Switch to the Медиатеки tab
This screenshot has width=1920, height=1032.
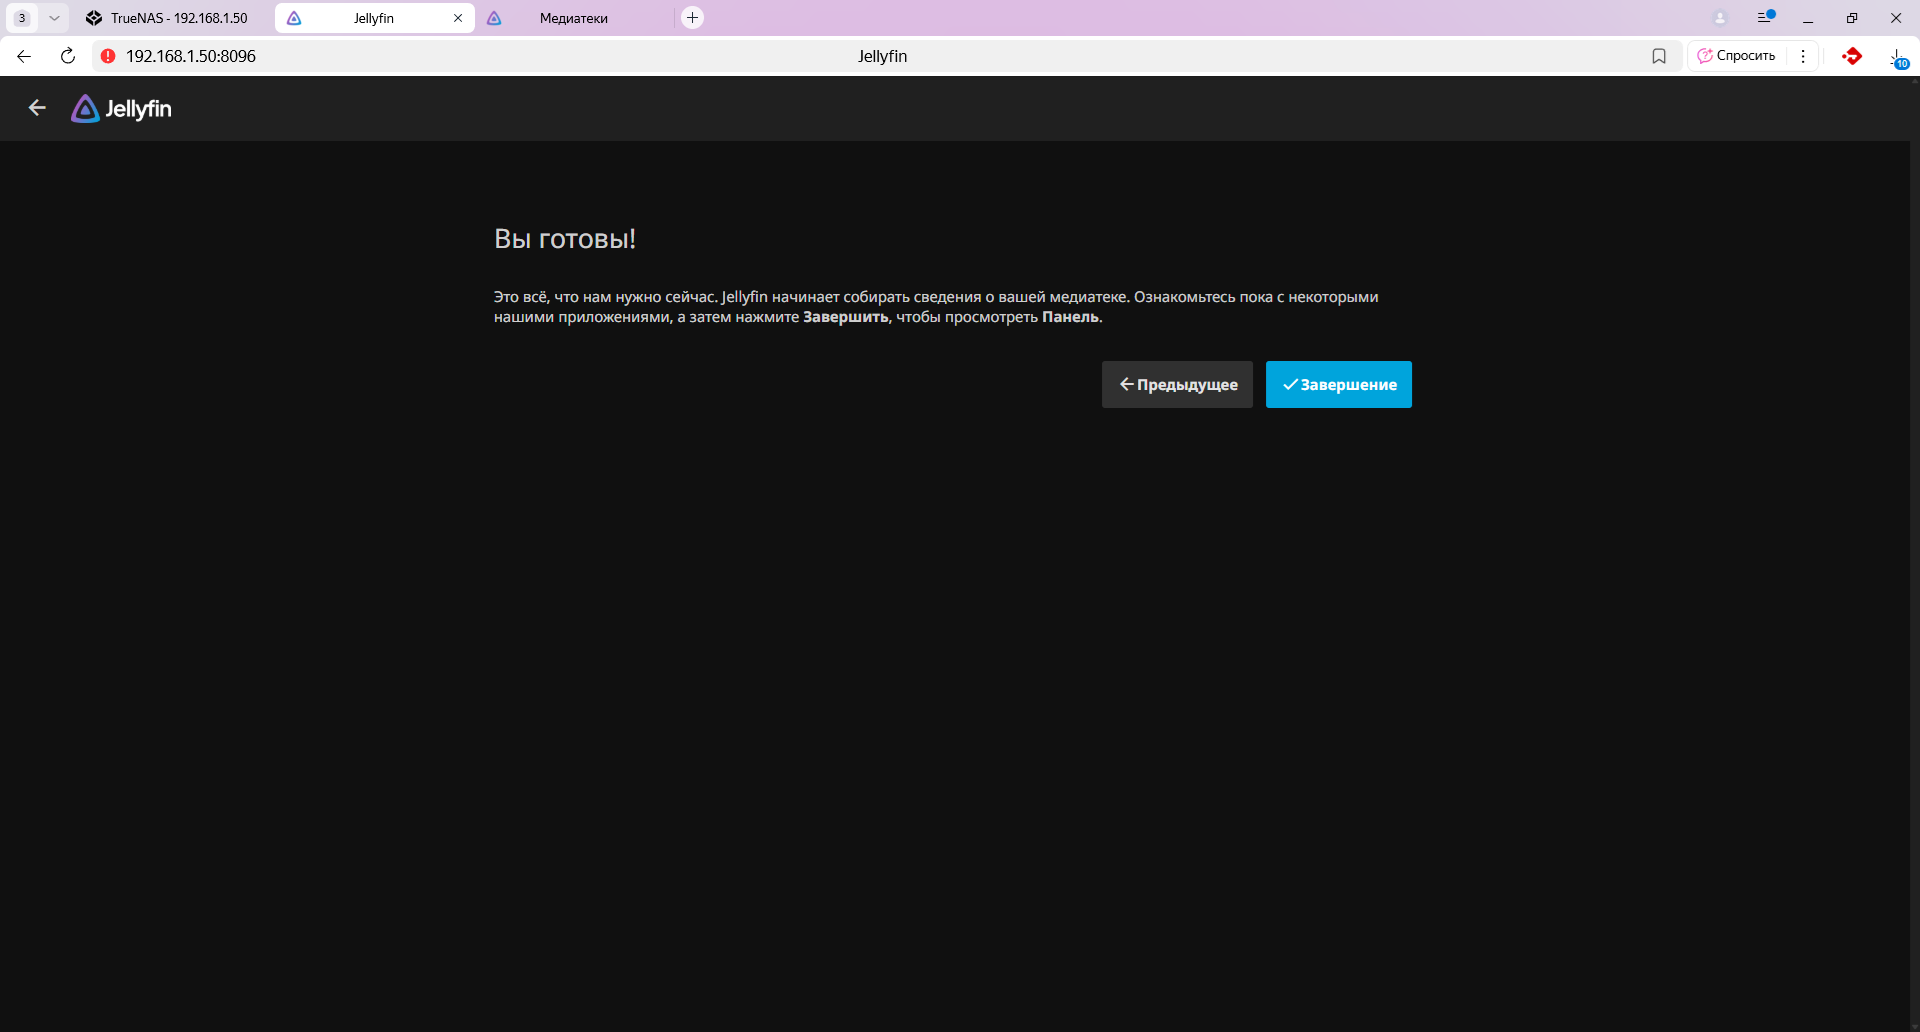572,18
